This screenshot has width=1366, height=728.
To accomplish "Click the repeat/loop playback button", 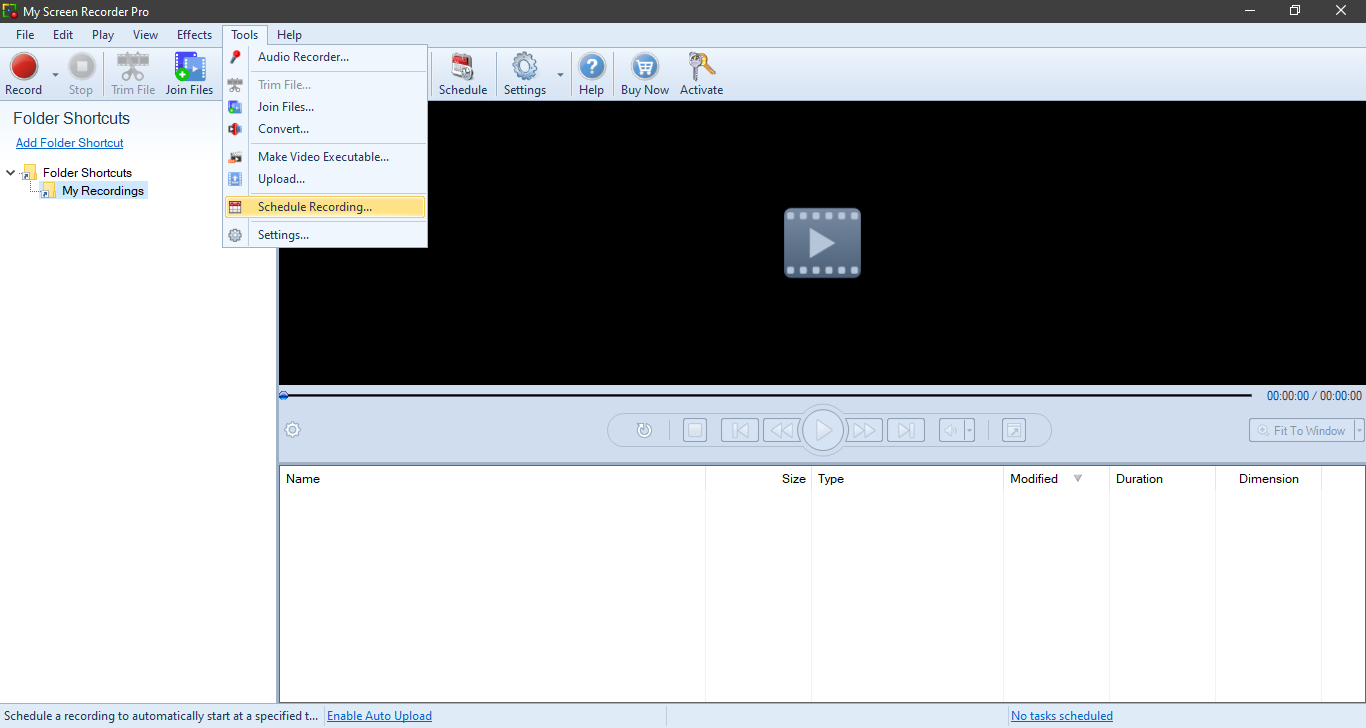I will click(x=644, y=431).
